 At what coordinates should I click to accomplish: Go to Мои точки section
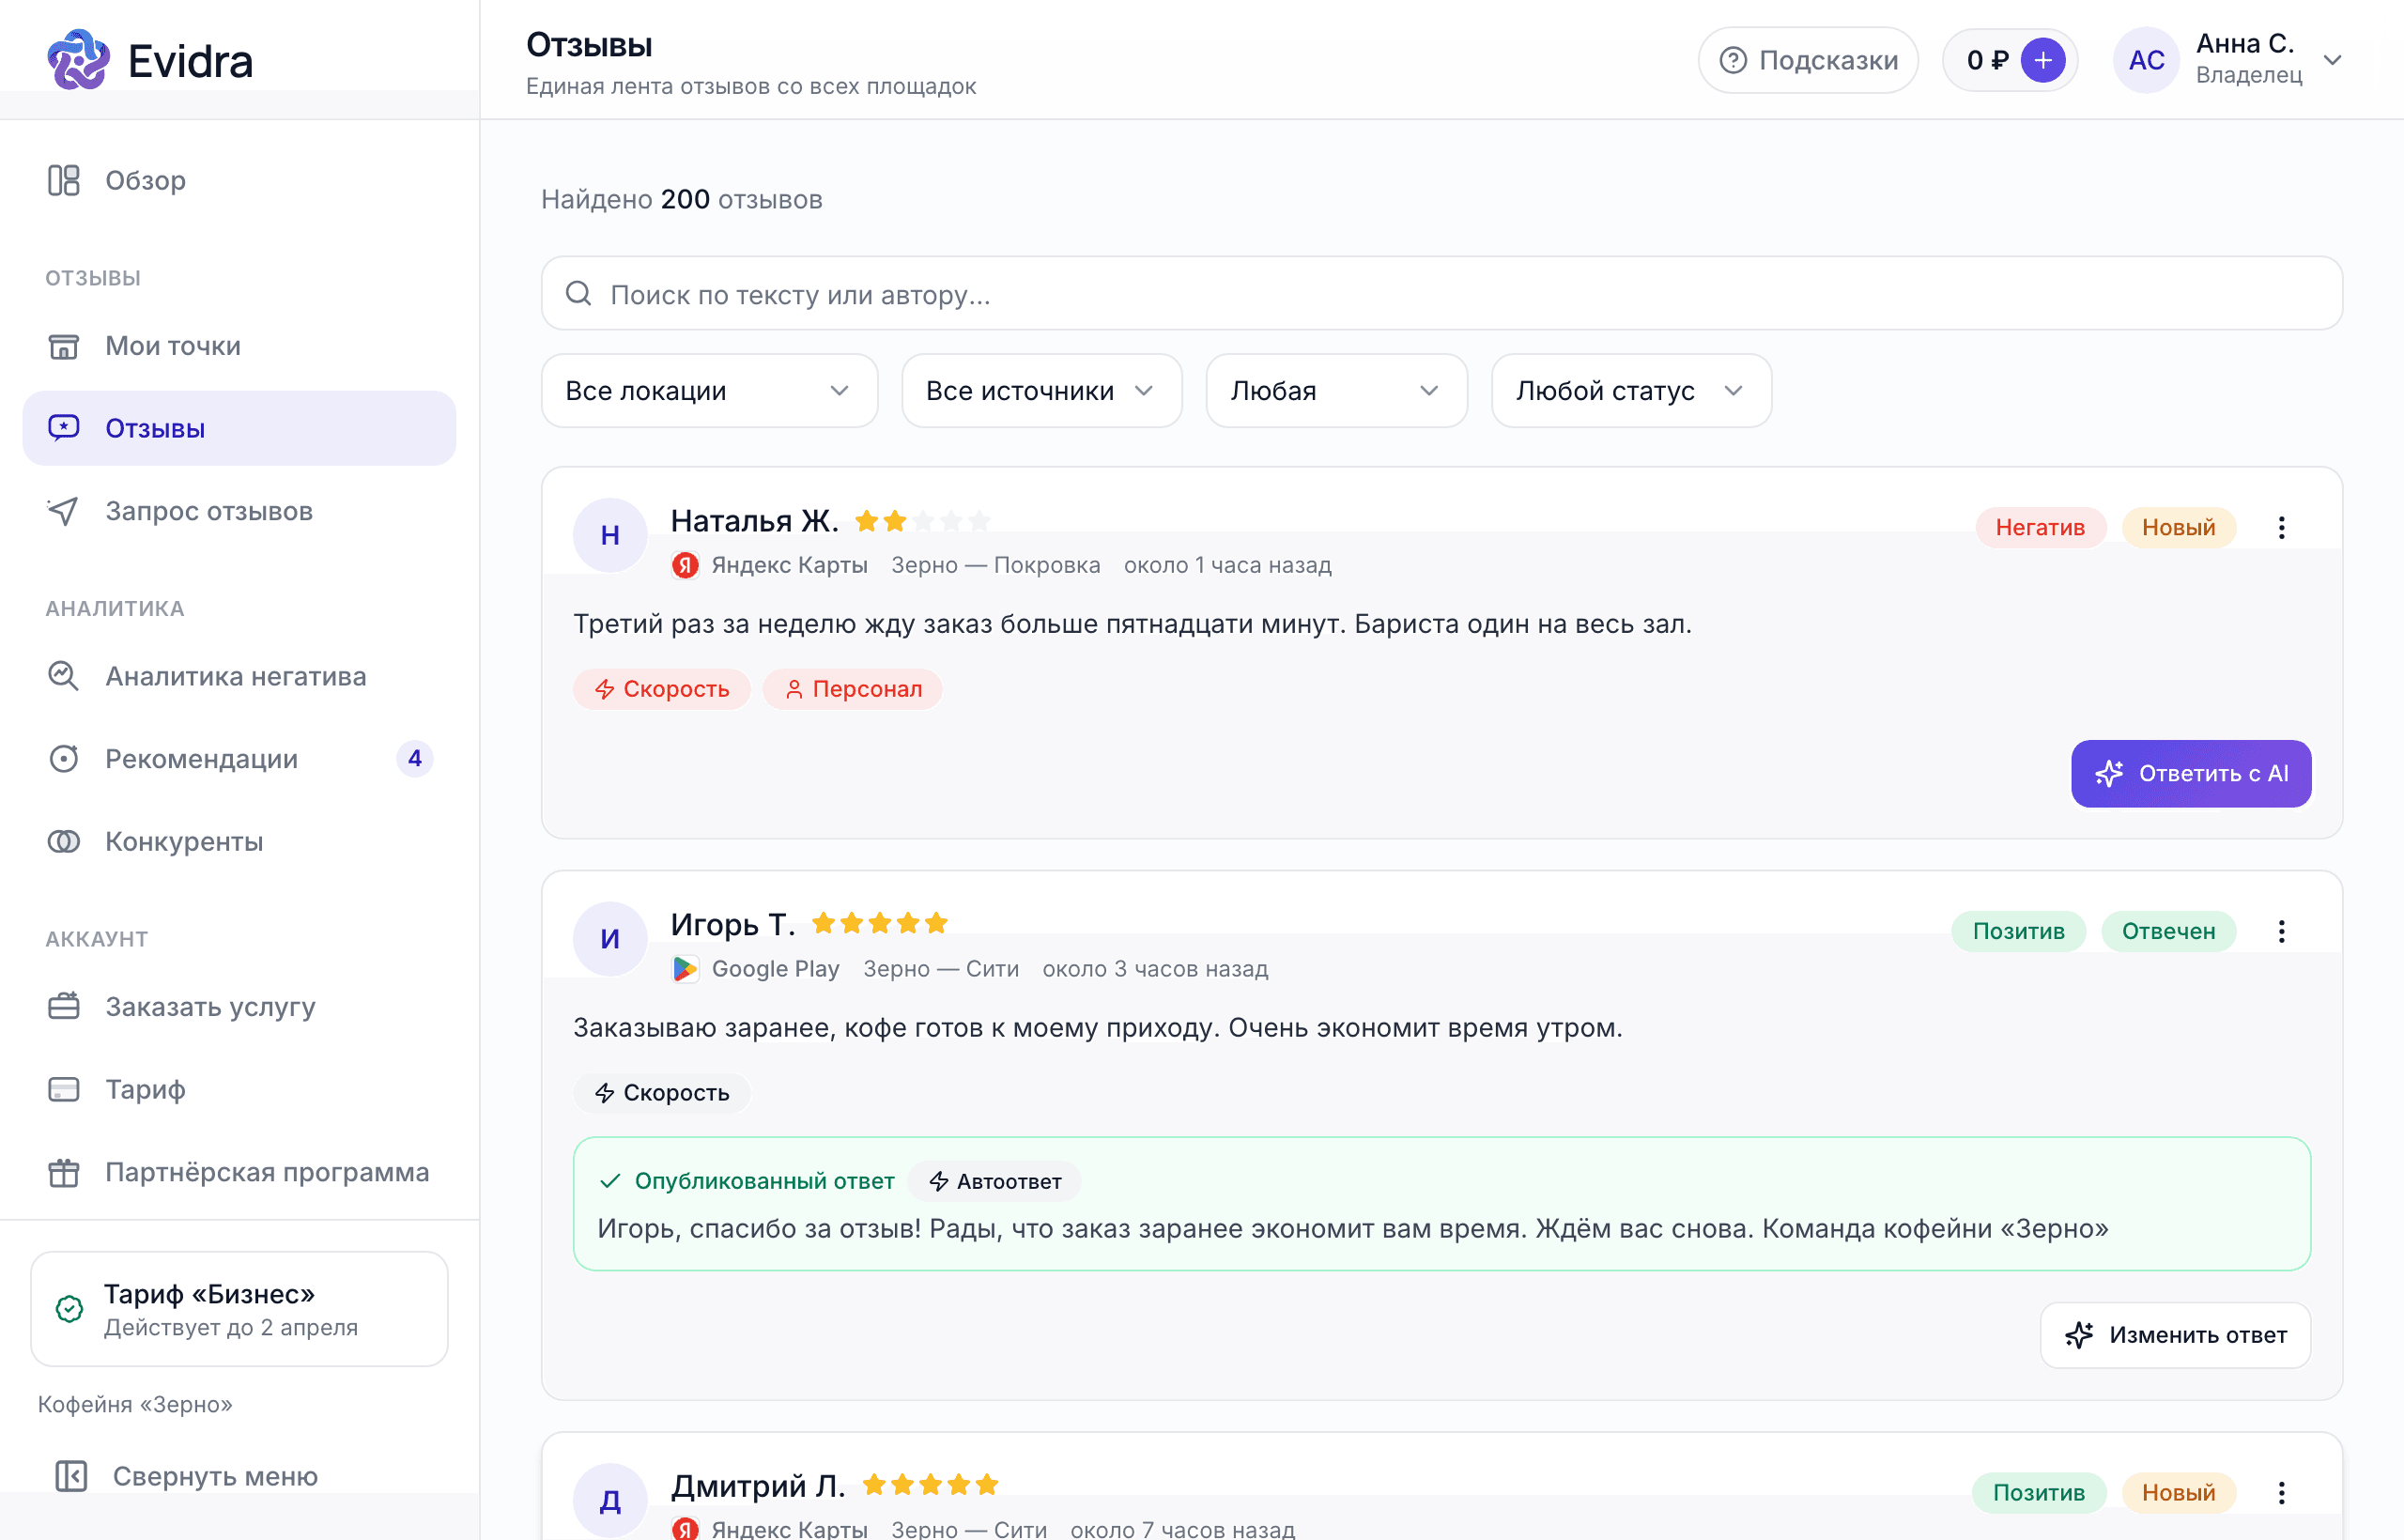pyautogui.click(x=239, y=346)
